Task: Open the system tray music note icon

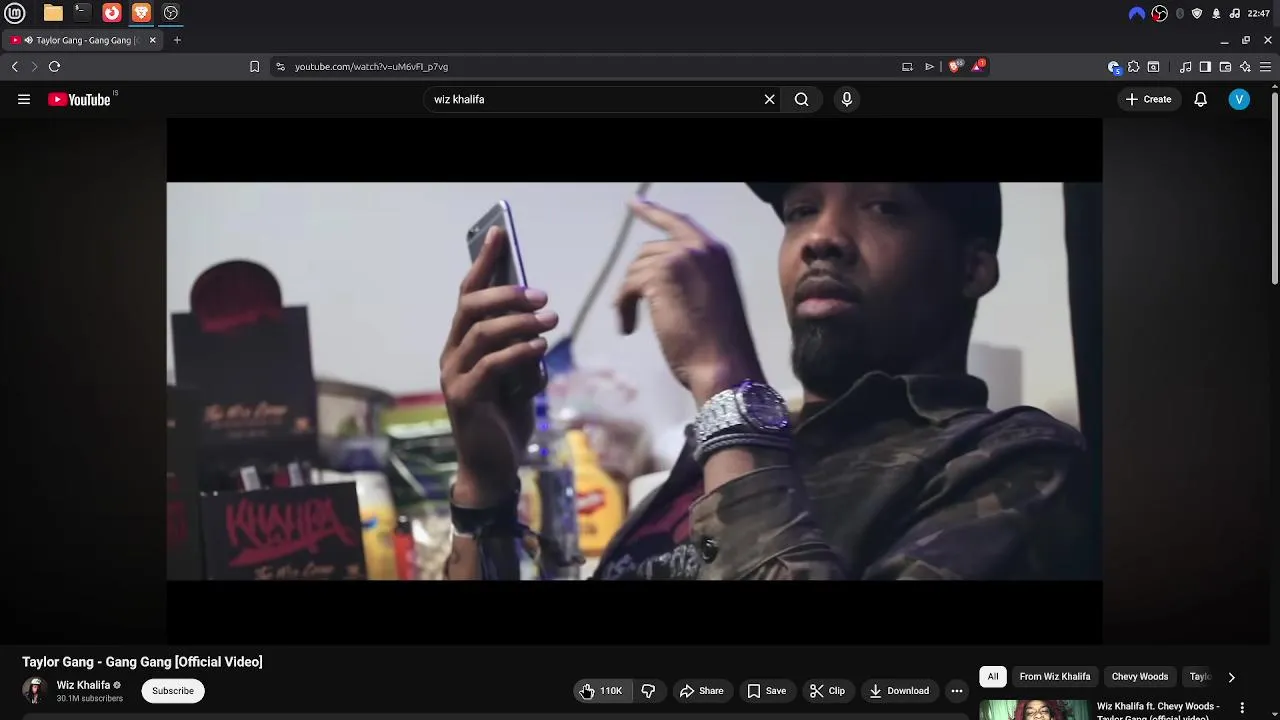Action: (1235, 13)
